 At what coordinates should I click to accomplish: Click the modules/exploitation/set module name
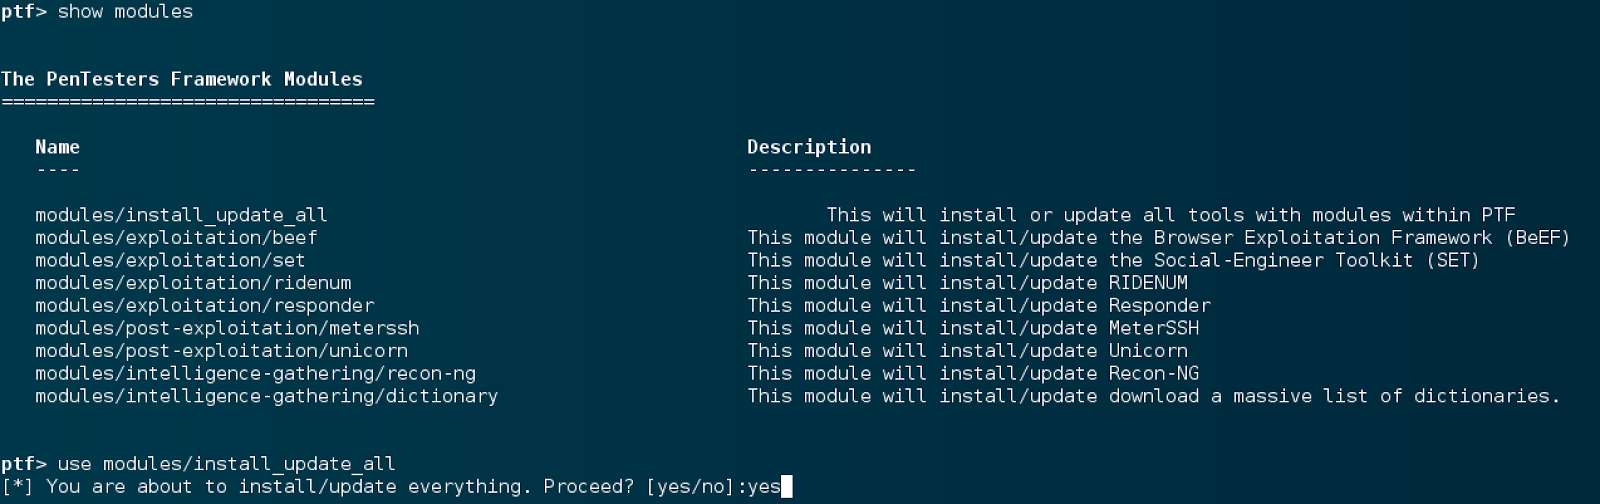tap(170, 261)
